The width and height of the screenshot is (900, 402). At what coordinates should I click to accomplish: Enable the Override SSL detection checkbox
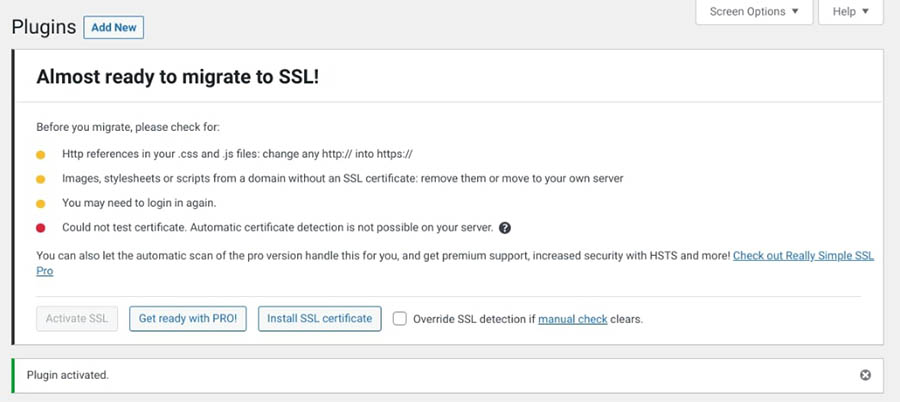[400, 319]
